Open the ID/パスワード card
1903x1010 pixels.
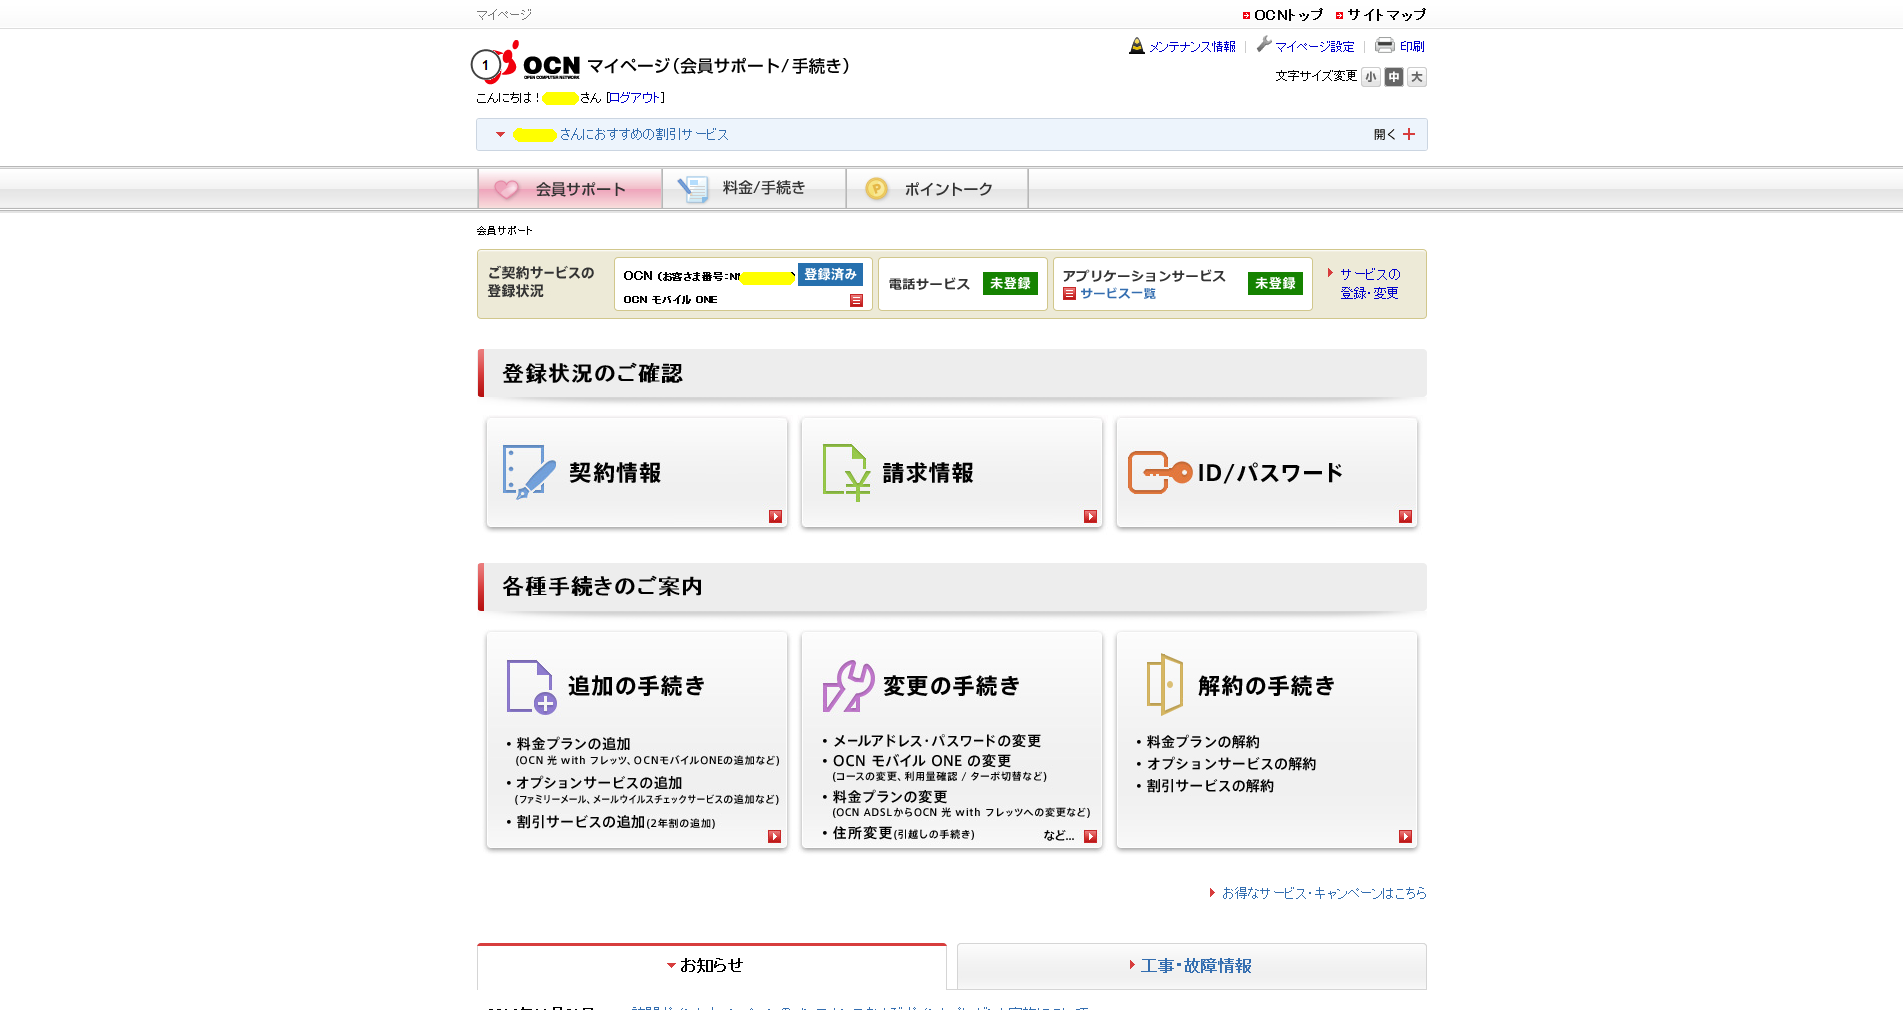pos(1267,473)
